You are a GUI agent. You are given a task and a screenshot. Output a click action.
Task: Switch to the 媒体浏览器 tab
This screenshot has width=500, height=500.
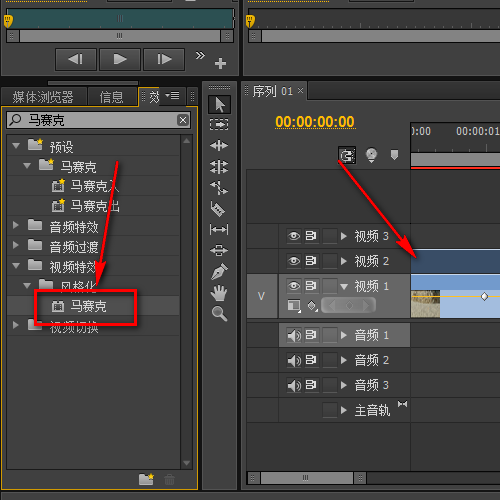pos(43,97)
